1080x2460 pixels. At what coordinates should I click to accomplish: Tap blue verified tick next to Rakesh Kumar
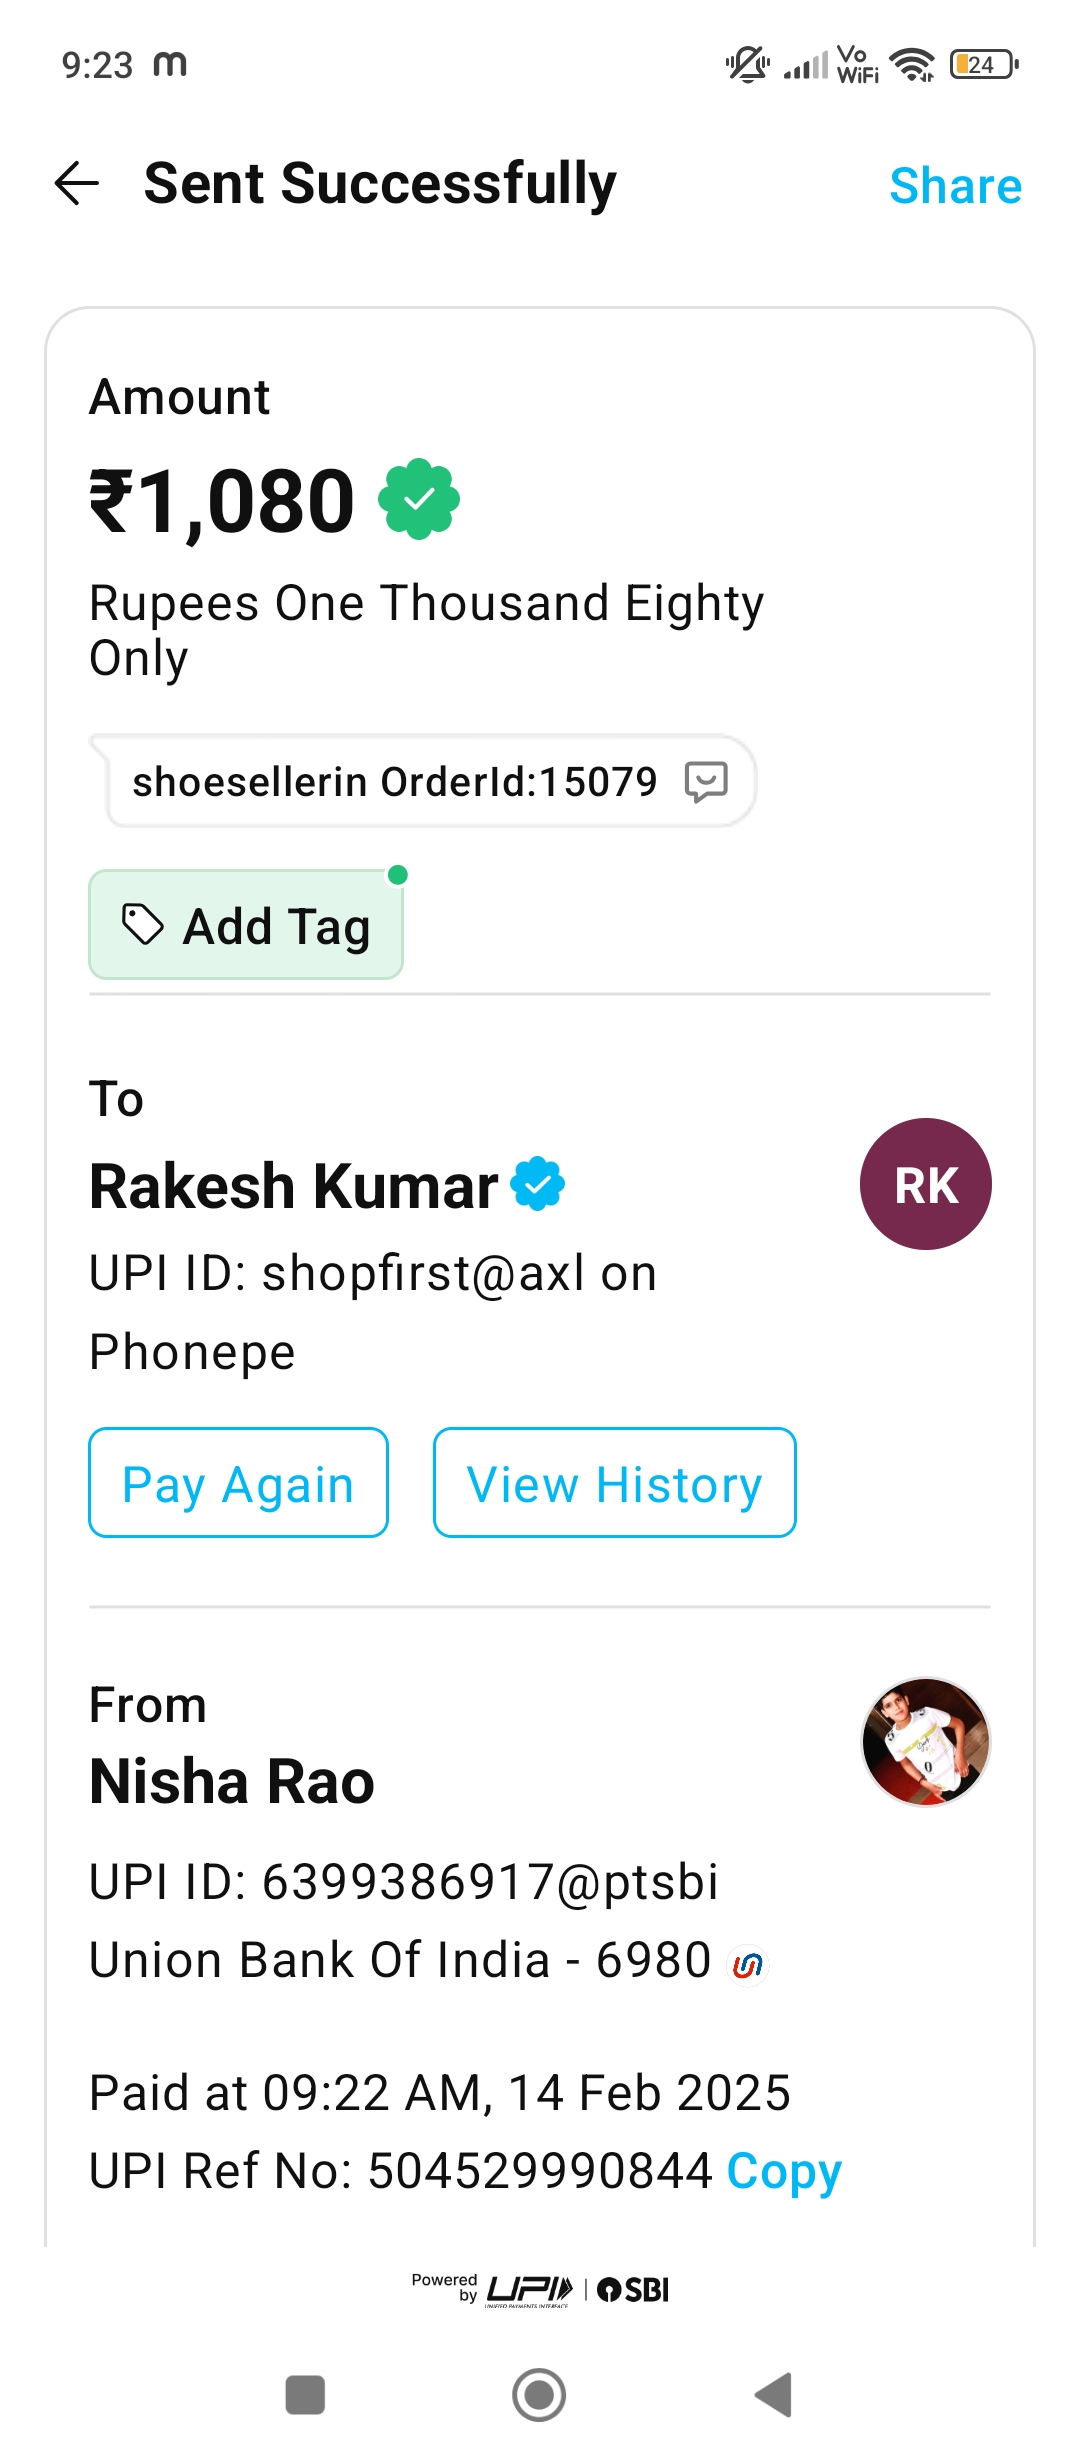coord(538,1184)
